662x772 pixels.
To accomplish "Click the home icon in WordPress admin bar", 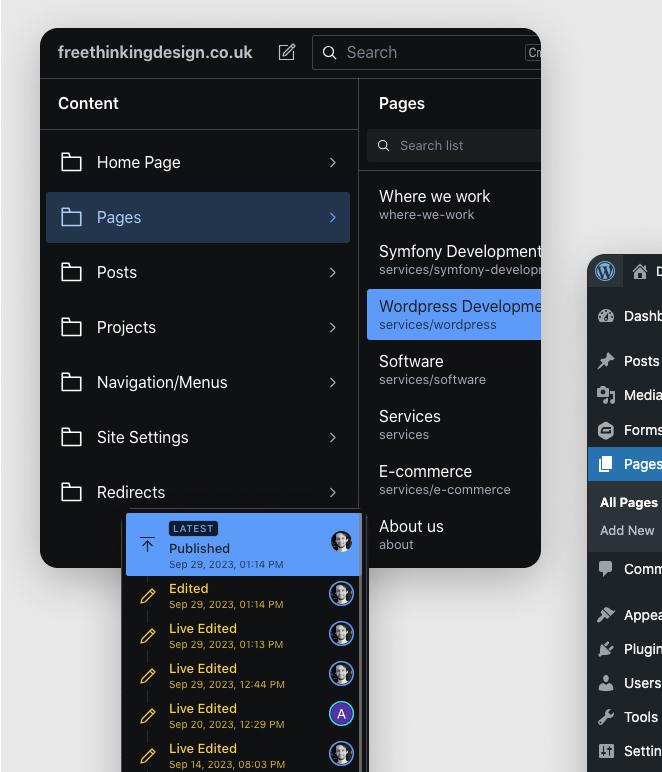I will pyautogui.click(x=639, y=271).
